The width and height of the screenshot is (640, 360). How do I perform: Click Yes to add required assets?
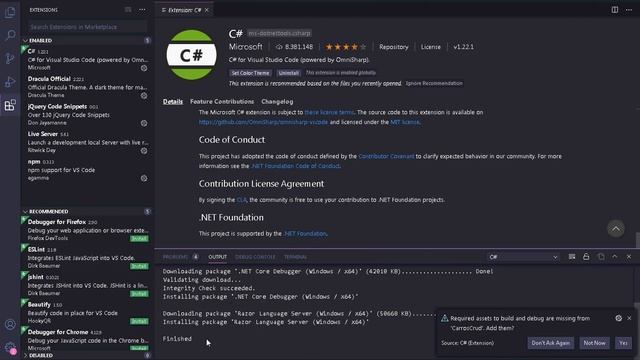click(623, 343)
